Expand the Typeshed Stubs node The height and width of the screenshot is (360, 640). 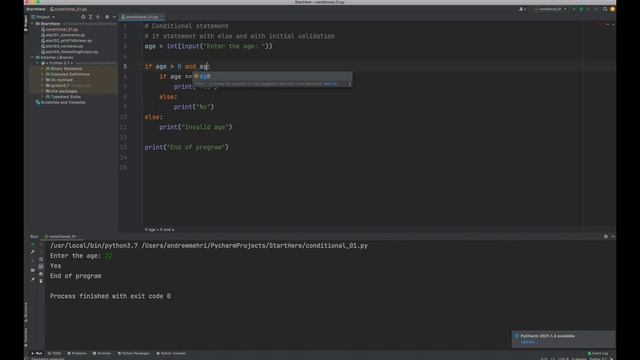tap(42, 97)
